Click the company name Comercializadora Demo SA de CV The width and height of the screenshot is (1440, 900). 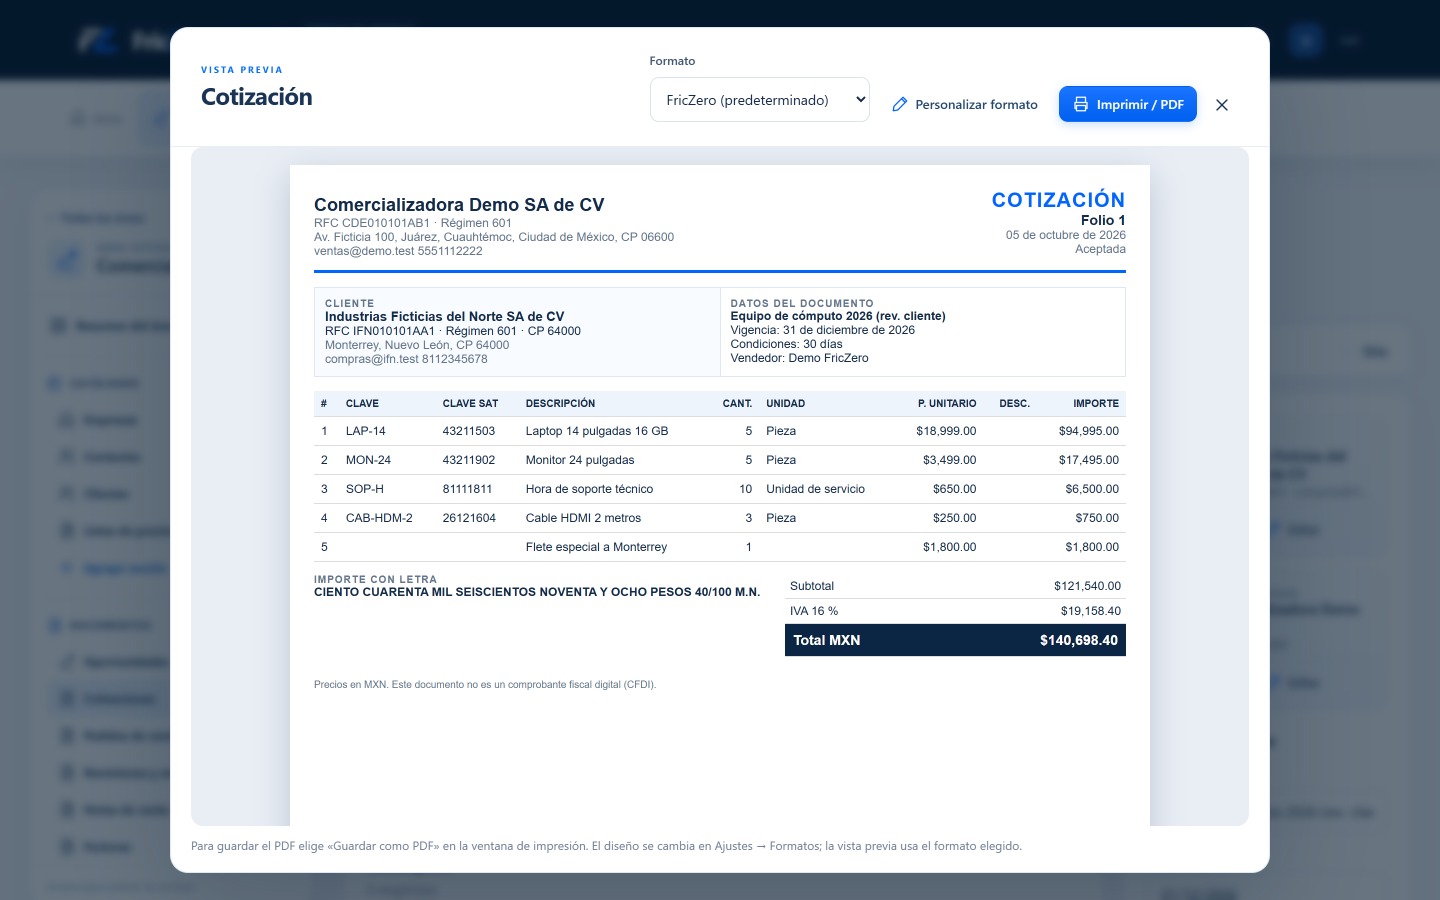click(459, 205)
